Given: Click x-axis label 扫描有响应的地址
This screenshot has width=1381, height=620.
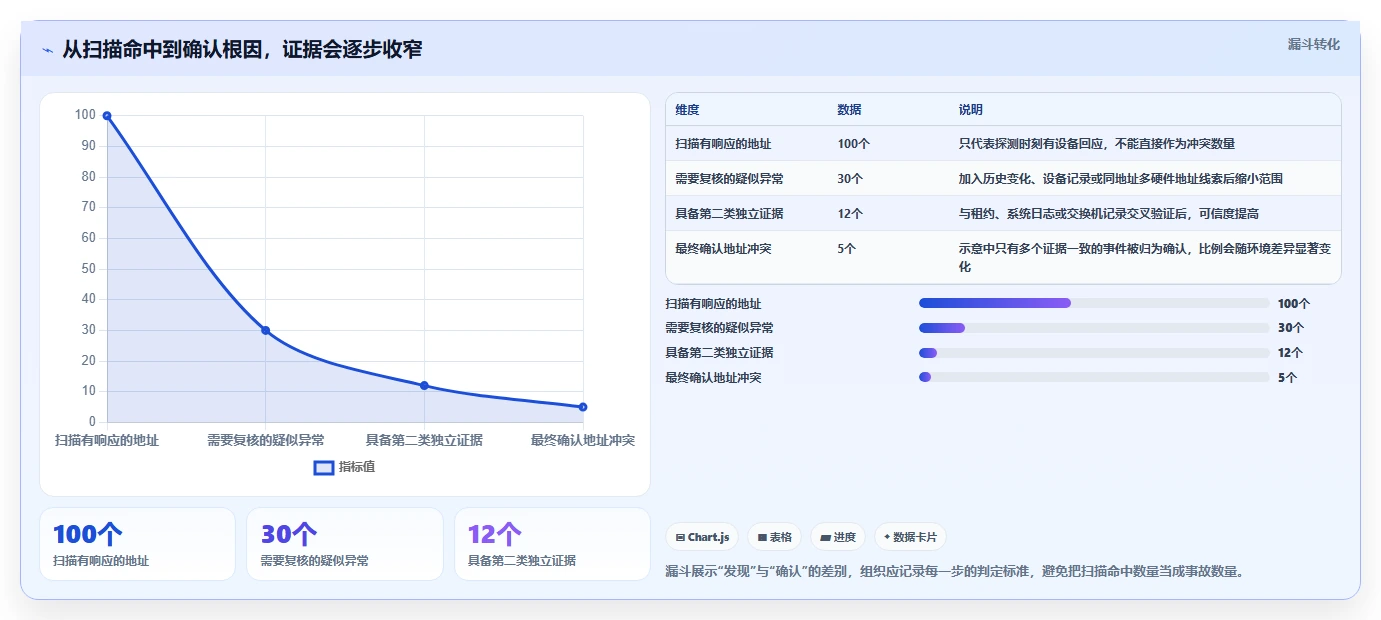Looking at the screenshot, I should pos(107,440).
